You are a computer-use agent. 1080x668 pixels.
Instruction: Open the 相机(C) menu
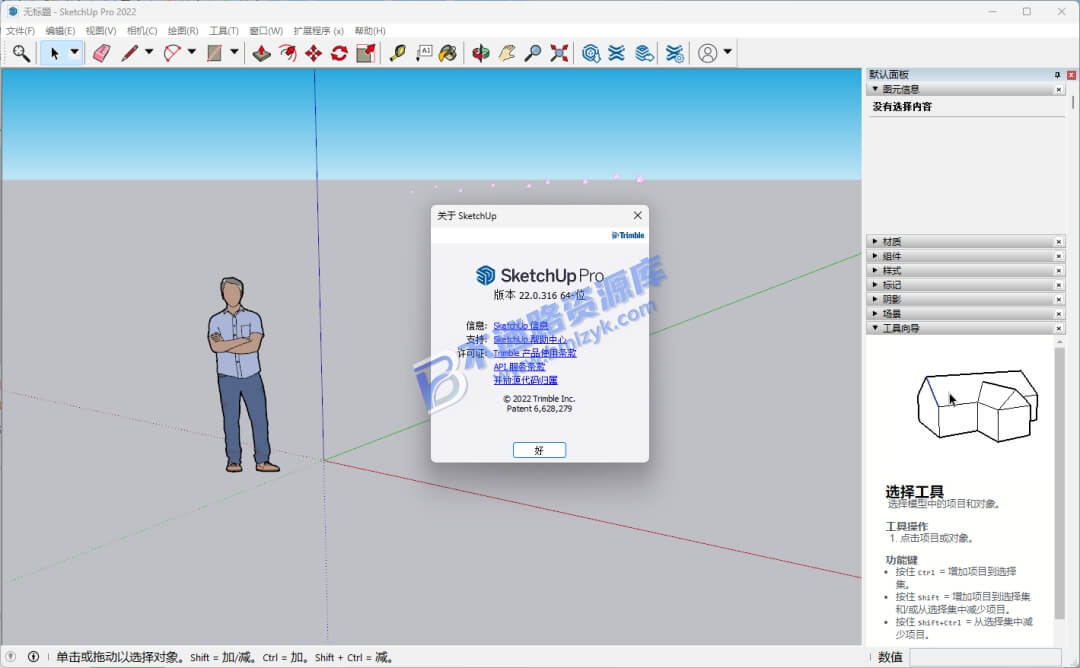[x=142, y=31]
